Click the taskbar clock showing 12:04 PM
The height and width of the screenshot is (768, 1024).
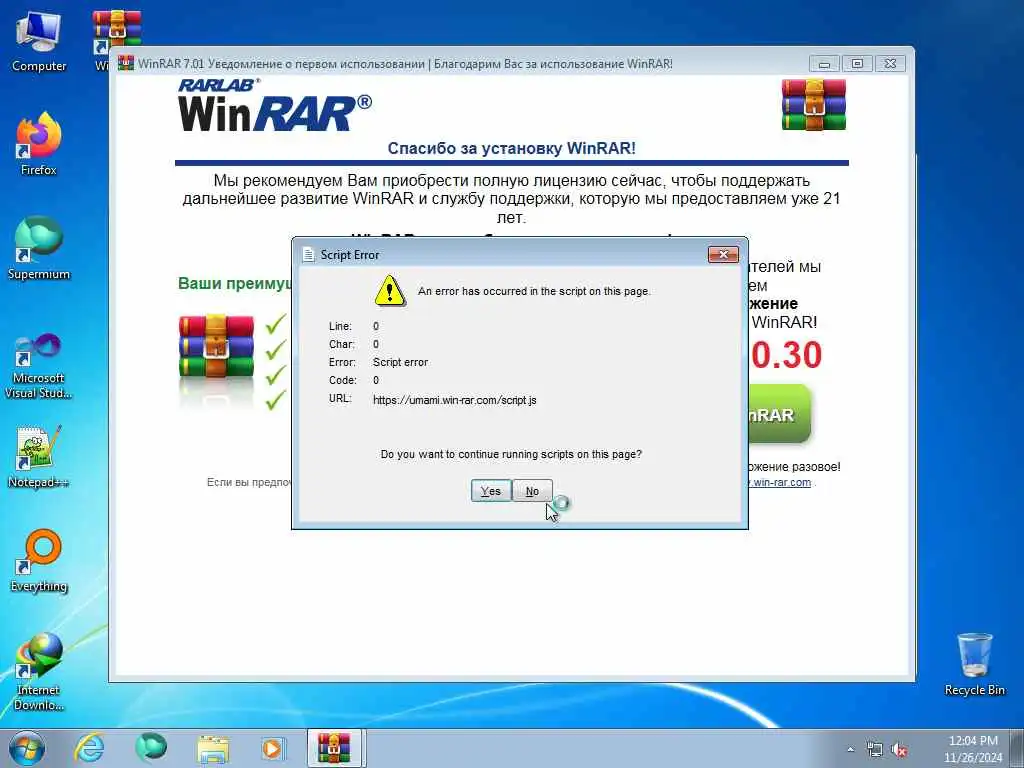[x=972, y=749]
